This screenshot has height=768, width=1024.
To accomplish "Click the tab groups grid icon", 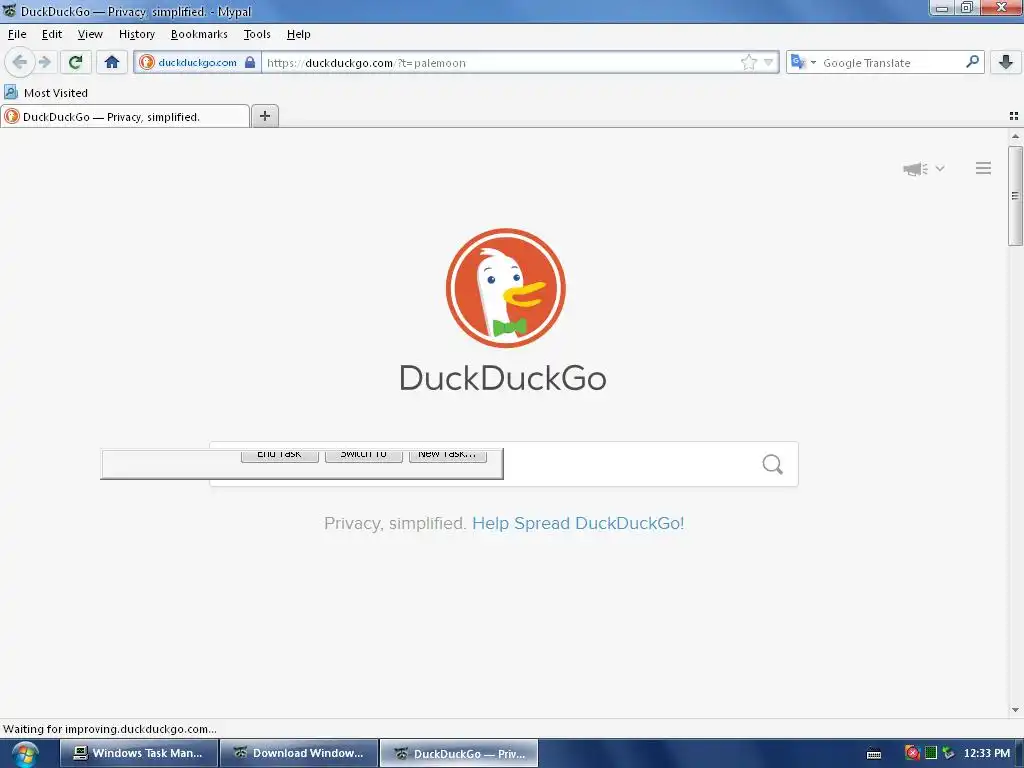I will click(1014, 116).
